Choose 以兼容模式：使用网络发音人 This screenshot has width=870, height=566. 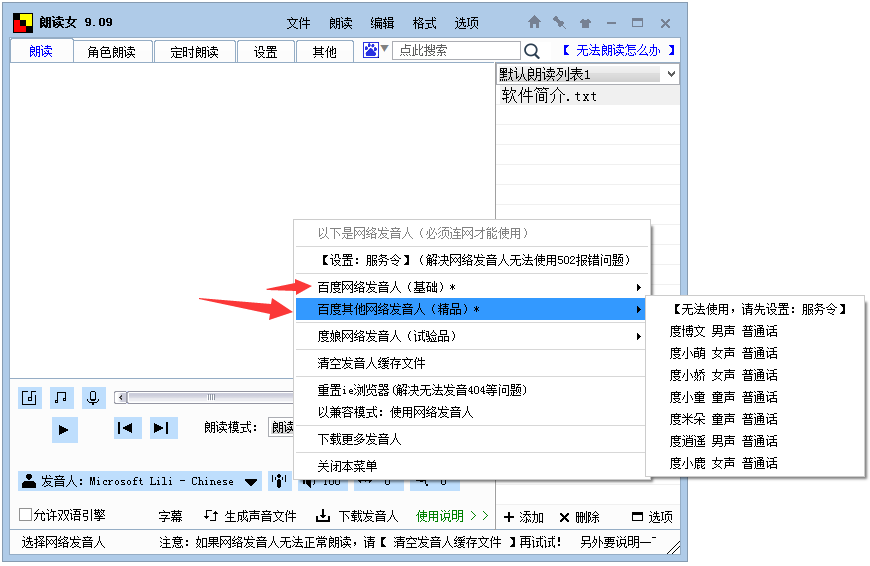[x=472, y=412]
